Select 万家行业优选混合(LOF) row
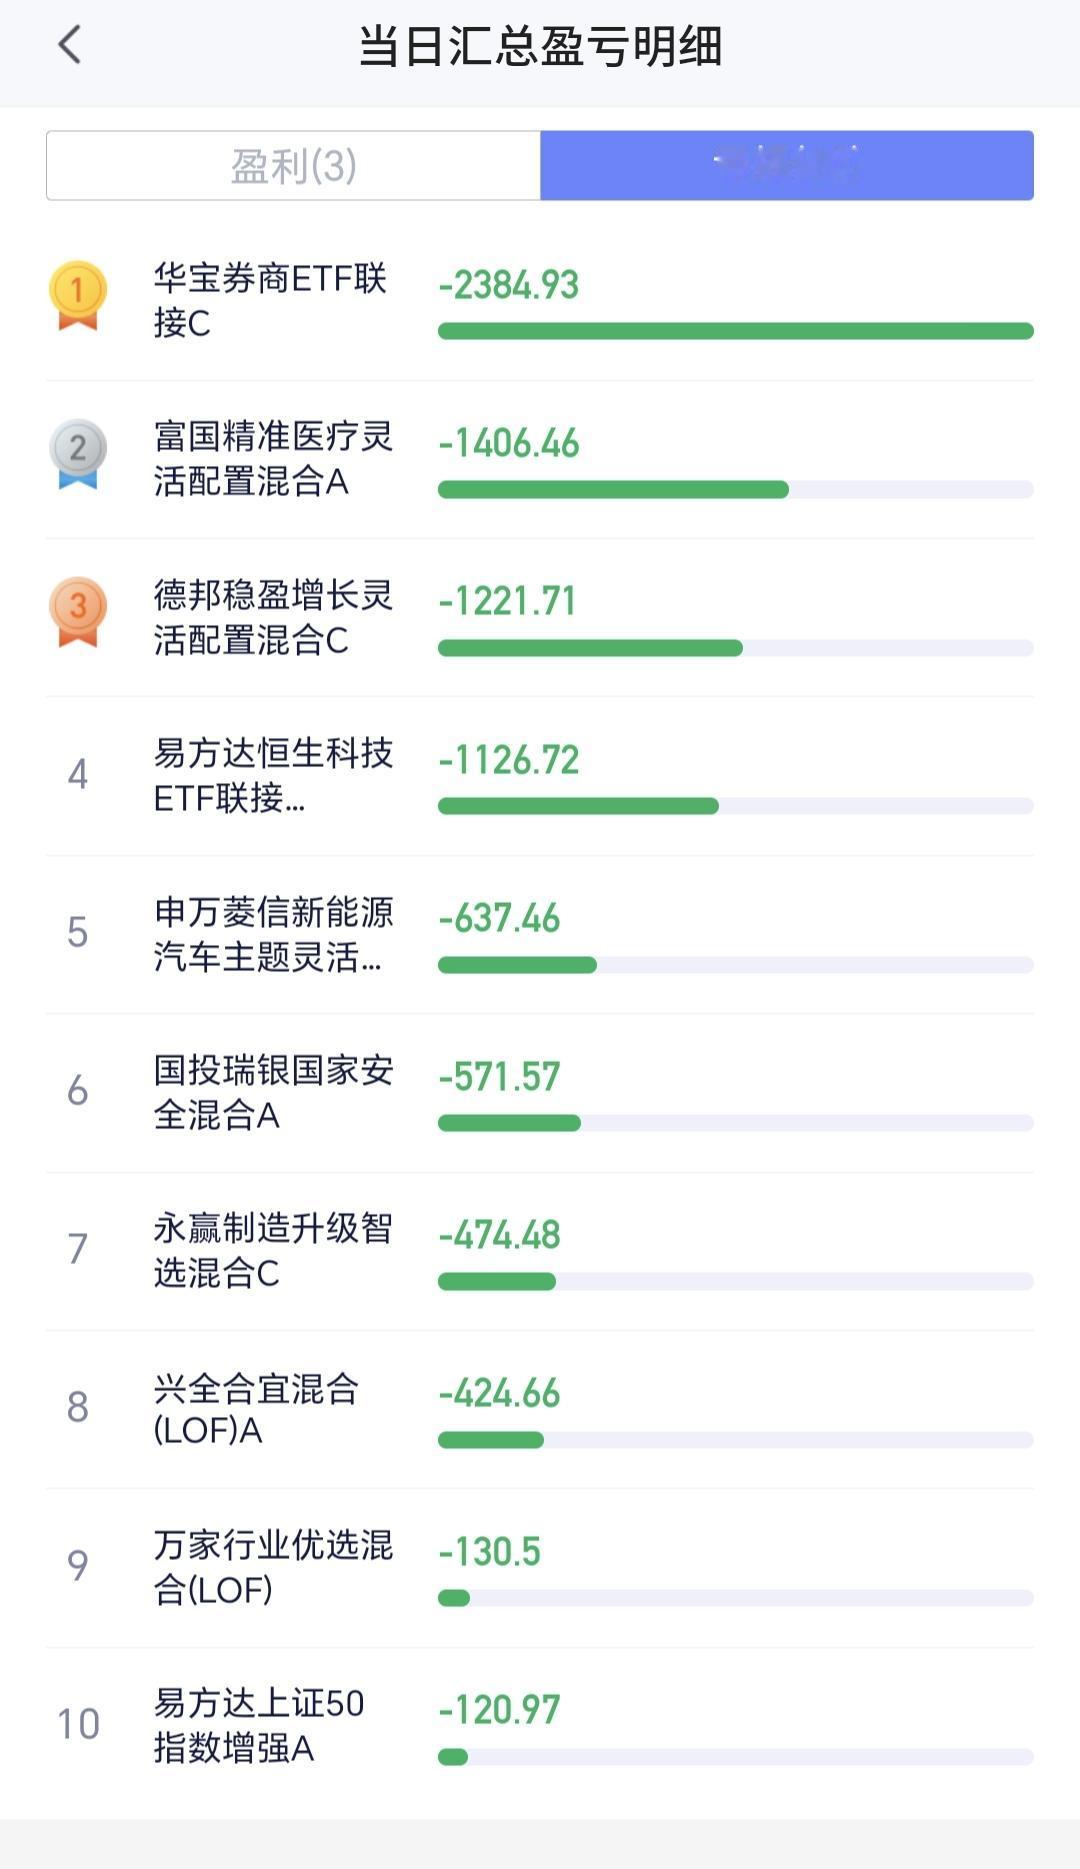The height and width of the screenshot is (1869, 1080). point(540,1567)
